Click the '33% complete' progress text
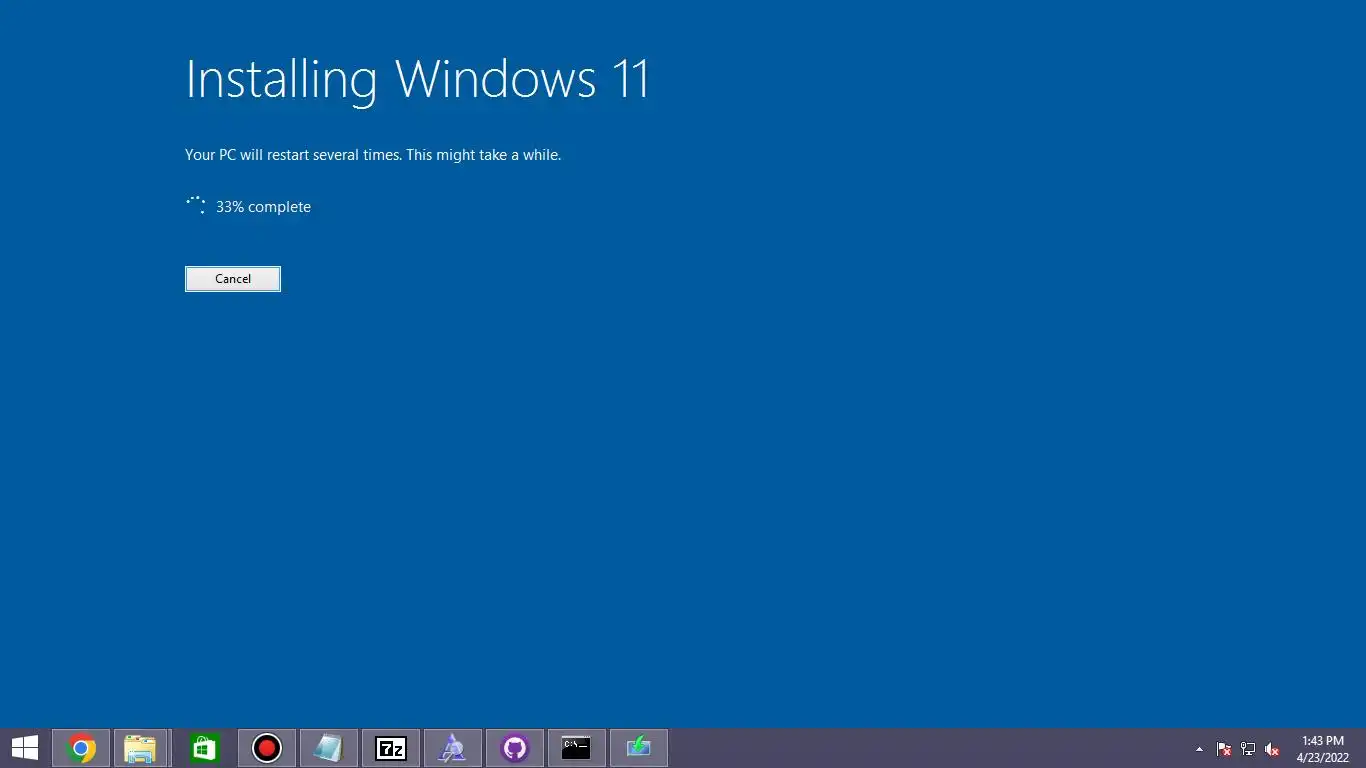This screenshot has width=1366, height=768. (x=263, y=207)
